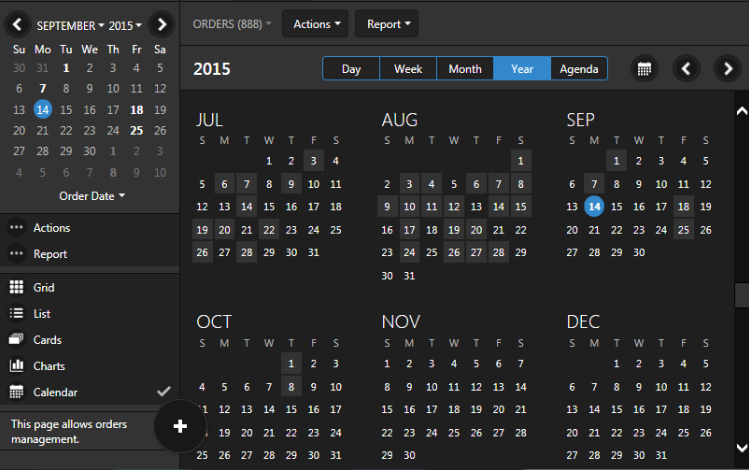Switch to List view icon
Viewport: 749px width, 470px height.
[x=16, y=314]
